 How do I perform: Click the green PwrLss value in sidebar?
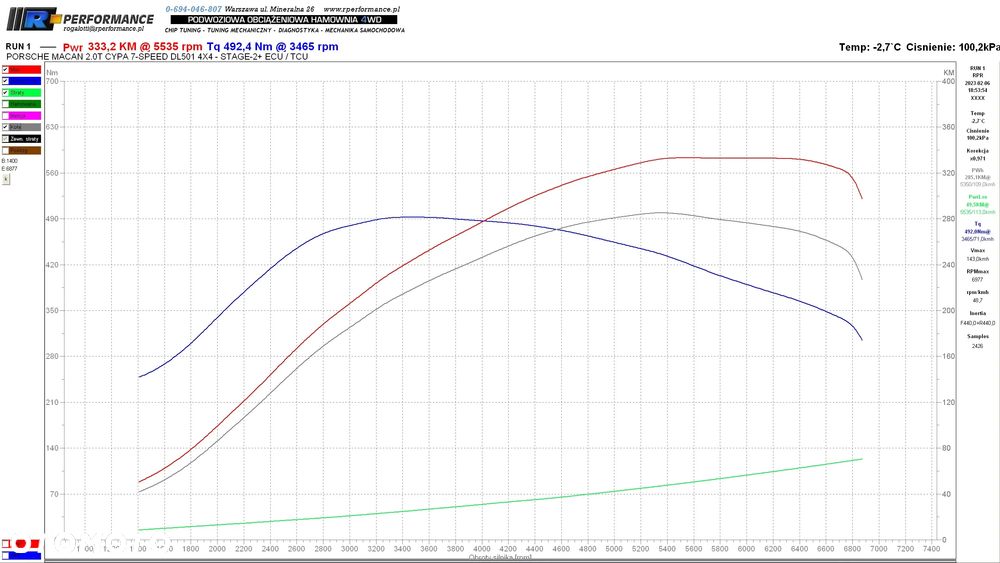(978, 205)
